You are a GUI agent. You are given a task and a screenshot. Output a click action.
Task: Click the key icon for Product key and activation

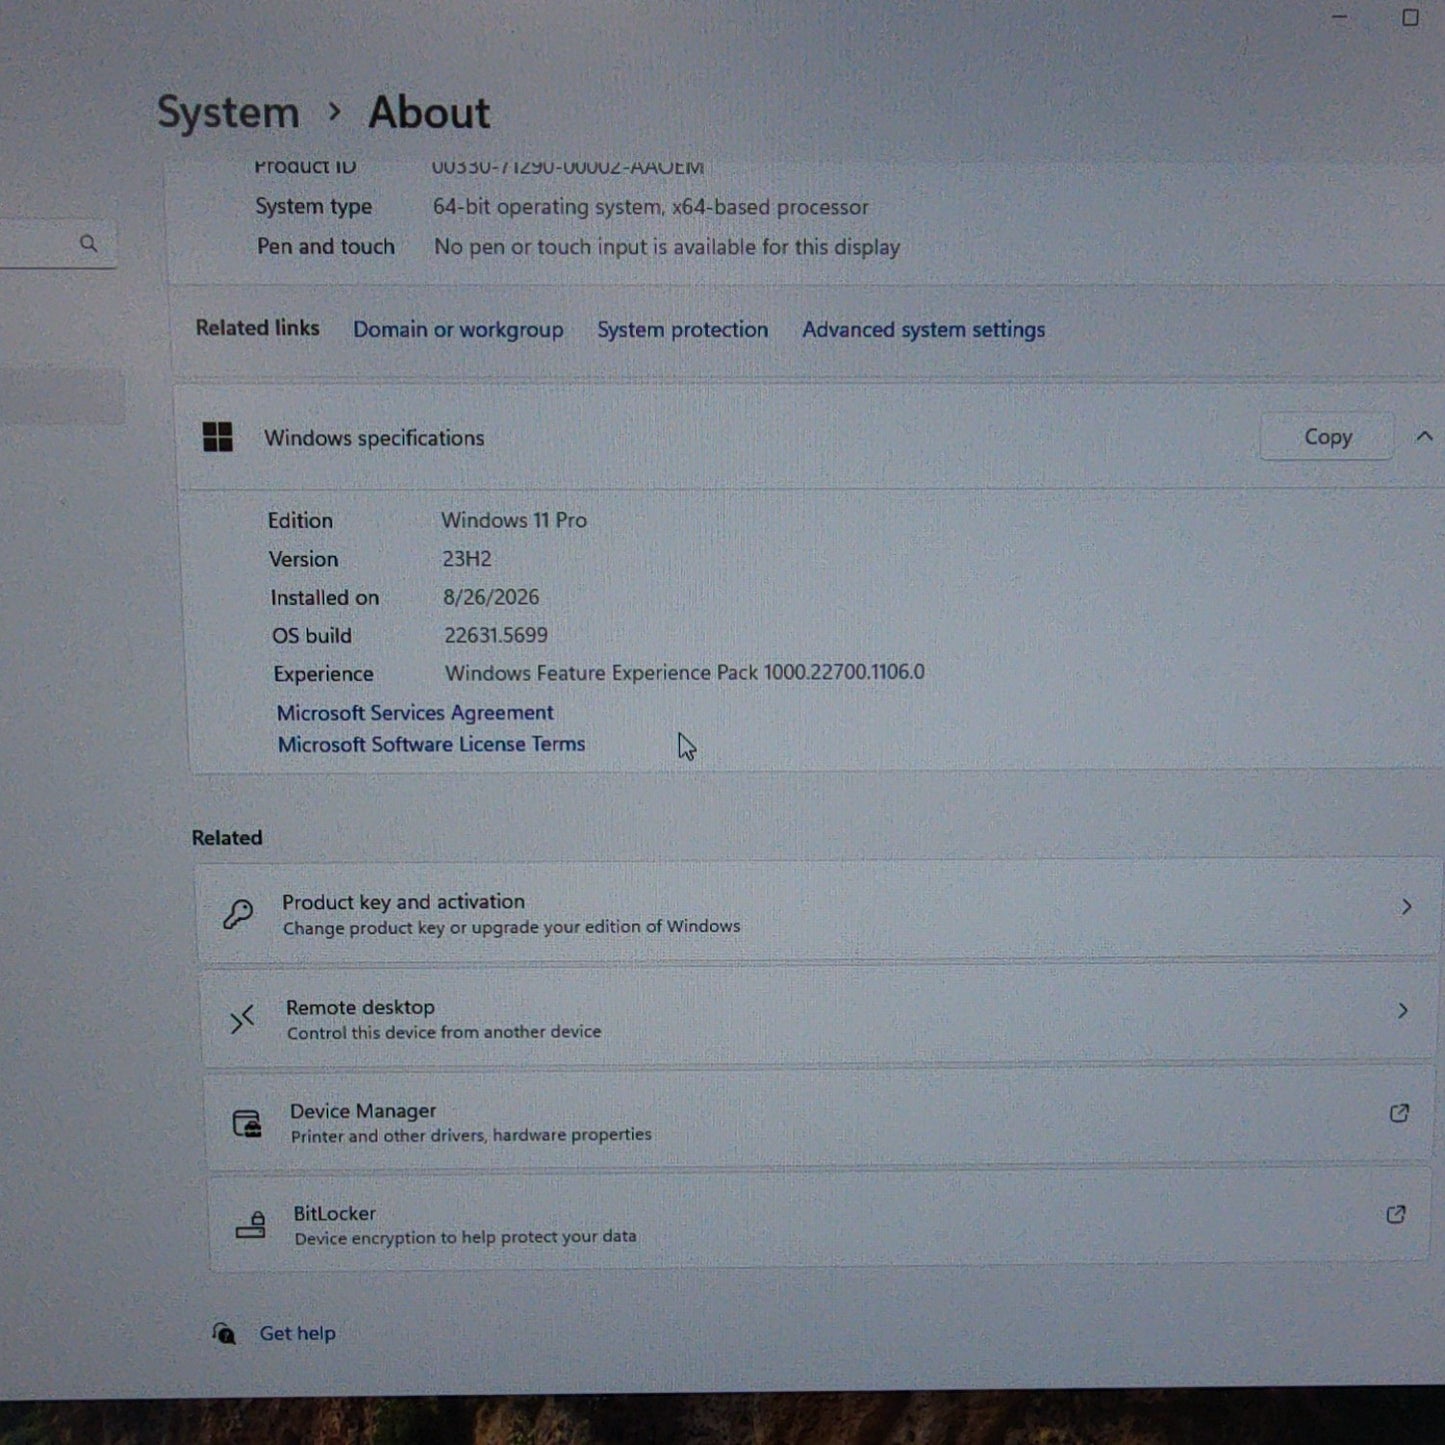pyautogui.click(x=238, y=914)
